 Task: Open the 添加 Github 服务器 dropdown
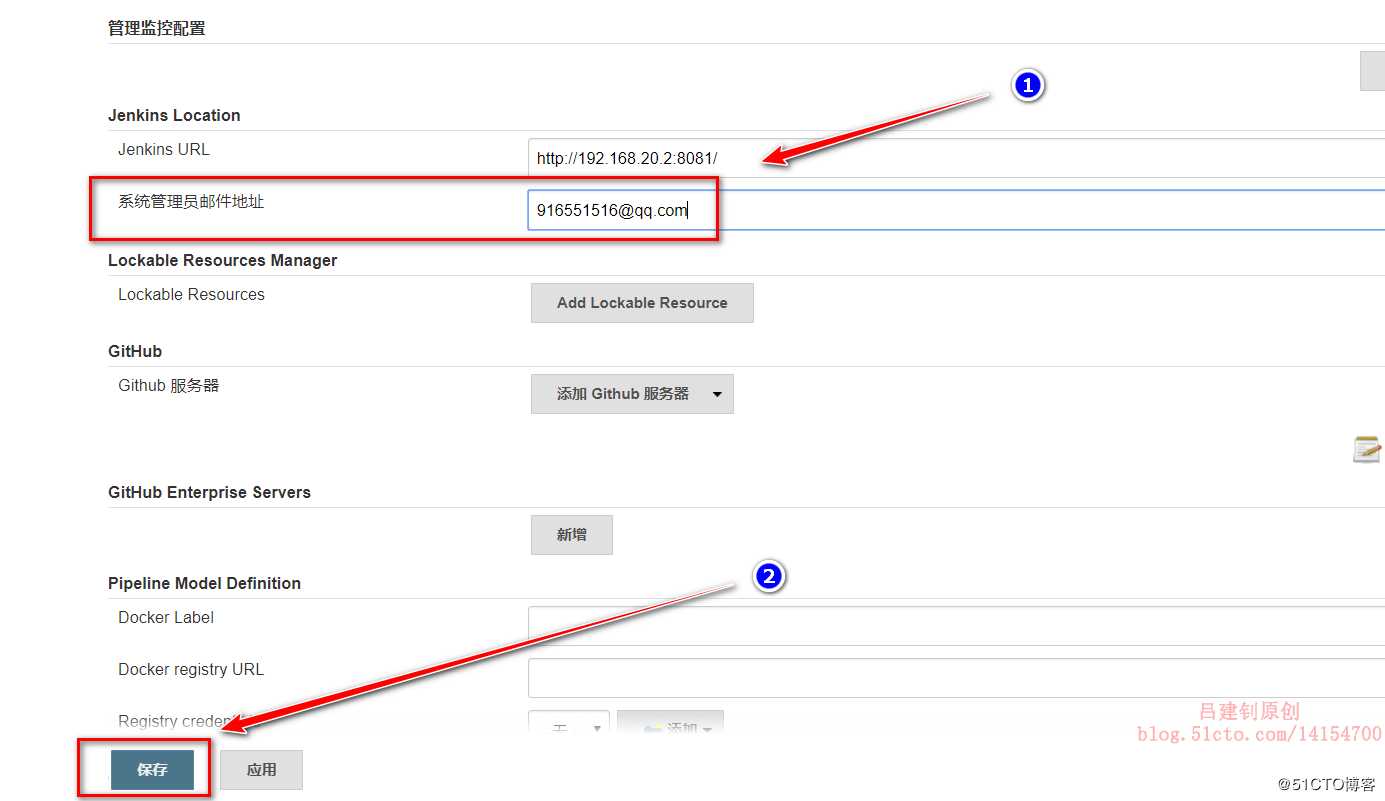click(x=632, y=394)
